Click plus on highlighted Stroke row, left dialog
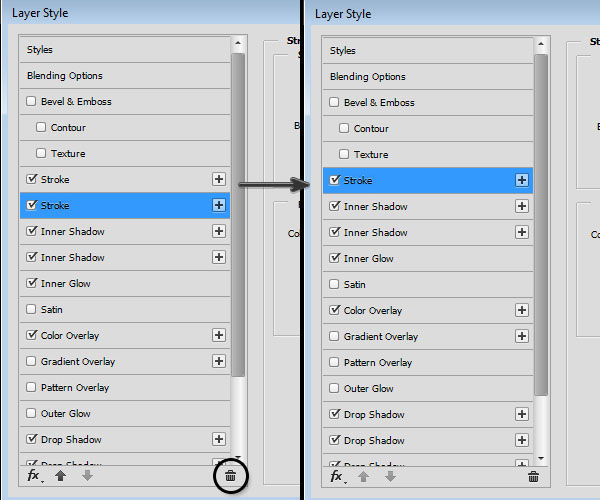Viewport: 600px width, 500px height. [219, 205]
